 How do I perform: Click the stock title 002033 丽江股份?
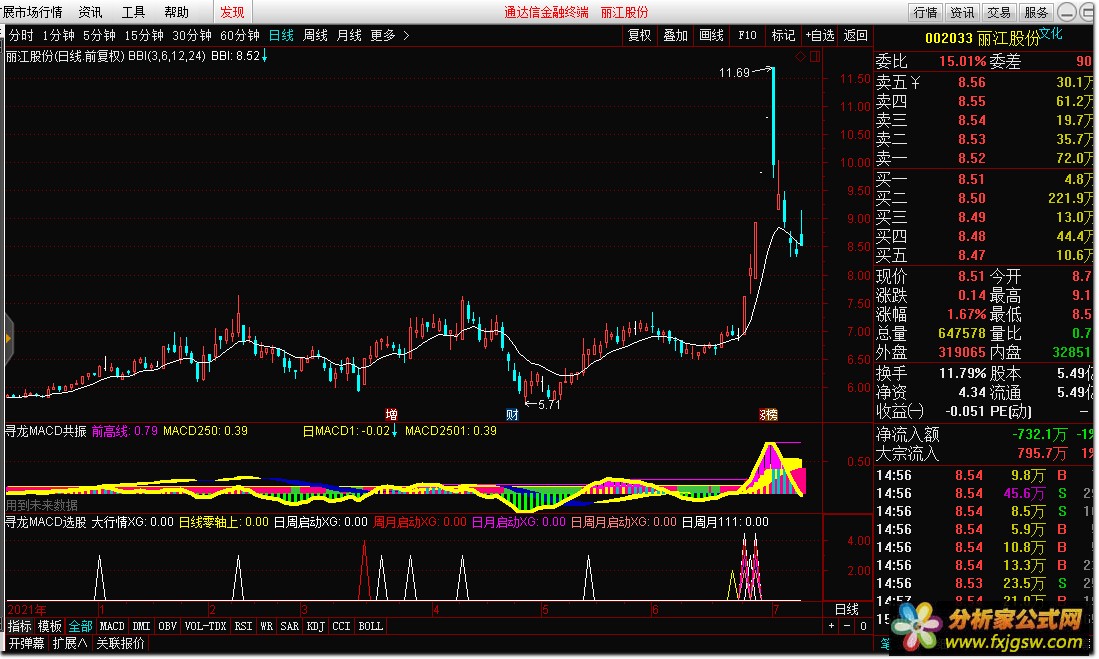982,39
